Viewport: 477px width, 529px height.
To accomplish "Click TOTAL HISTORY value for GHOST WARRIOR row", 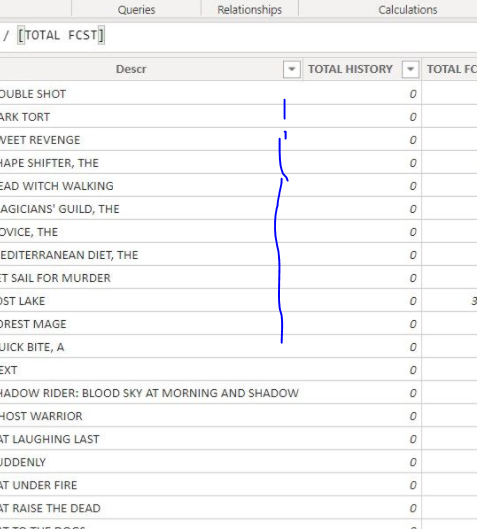I will pos(362,416).
